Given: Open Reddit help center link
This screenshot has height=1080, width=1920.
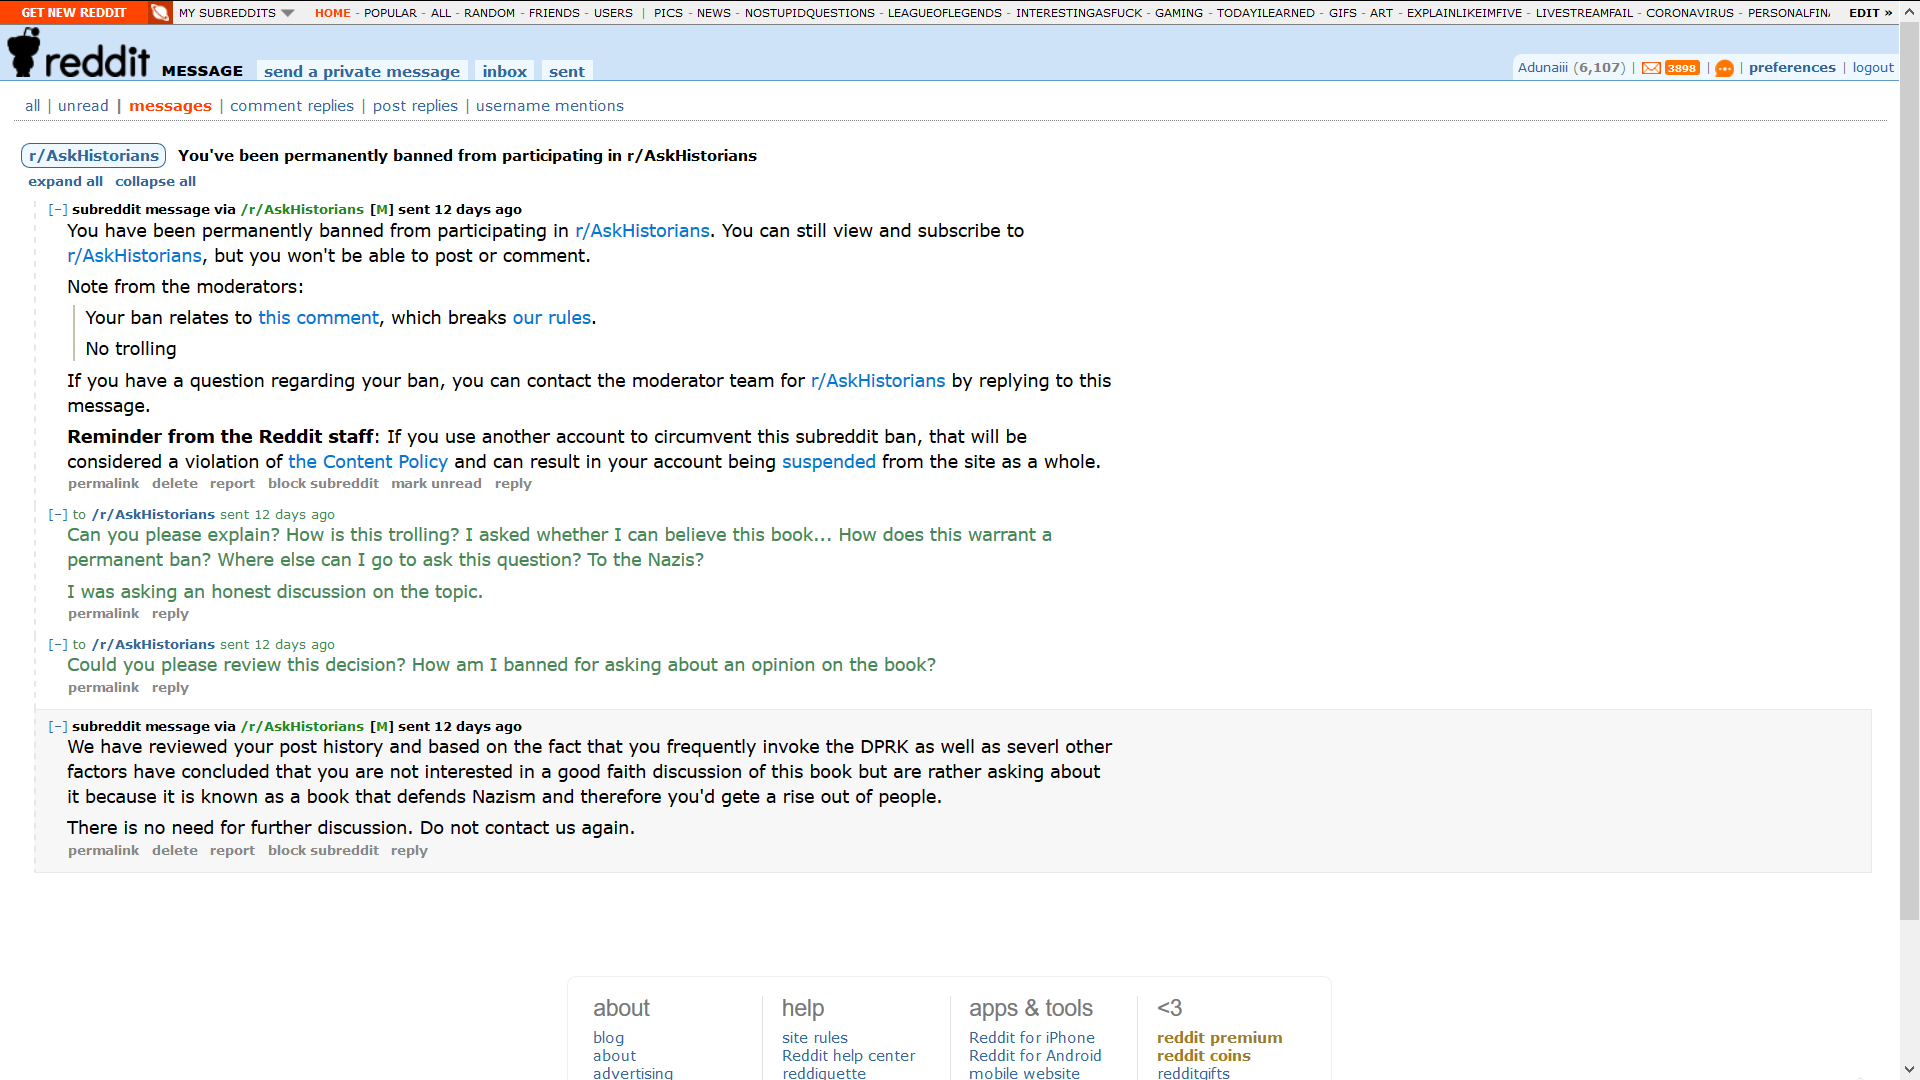Looking at the screenshot, I should (848, 1056).
